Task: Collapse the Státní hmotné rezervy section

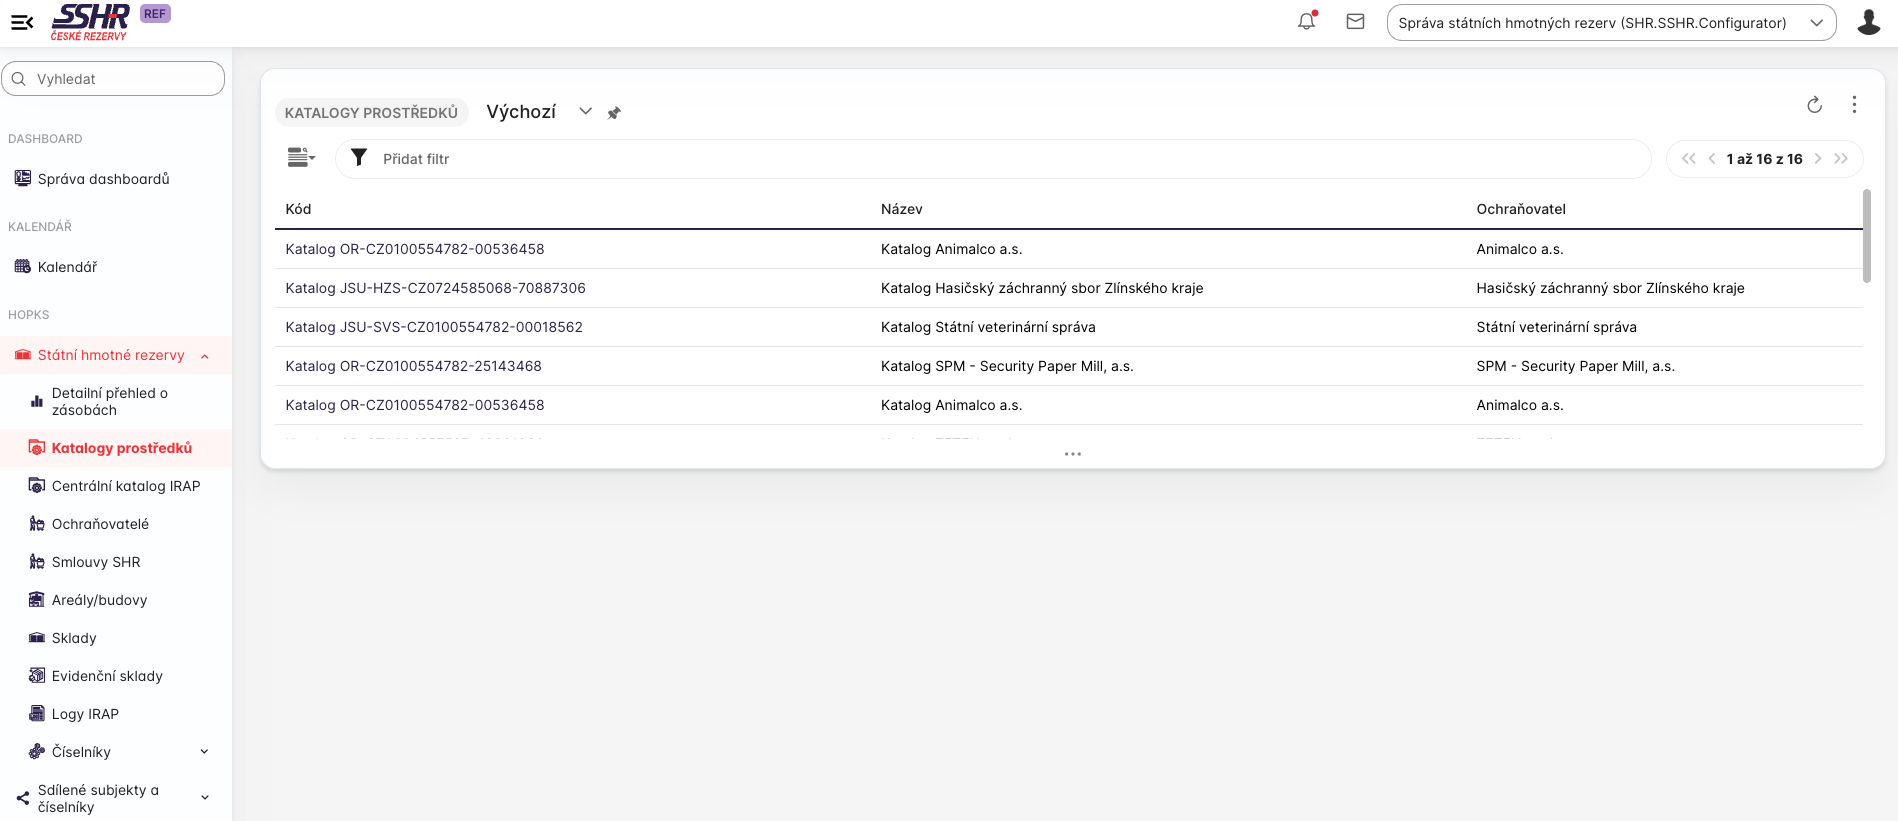Action: point(204,356)
